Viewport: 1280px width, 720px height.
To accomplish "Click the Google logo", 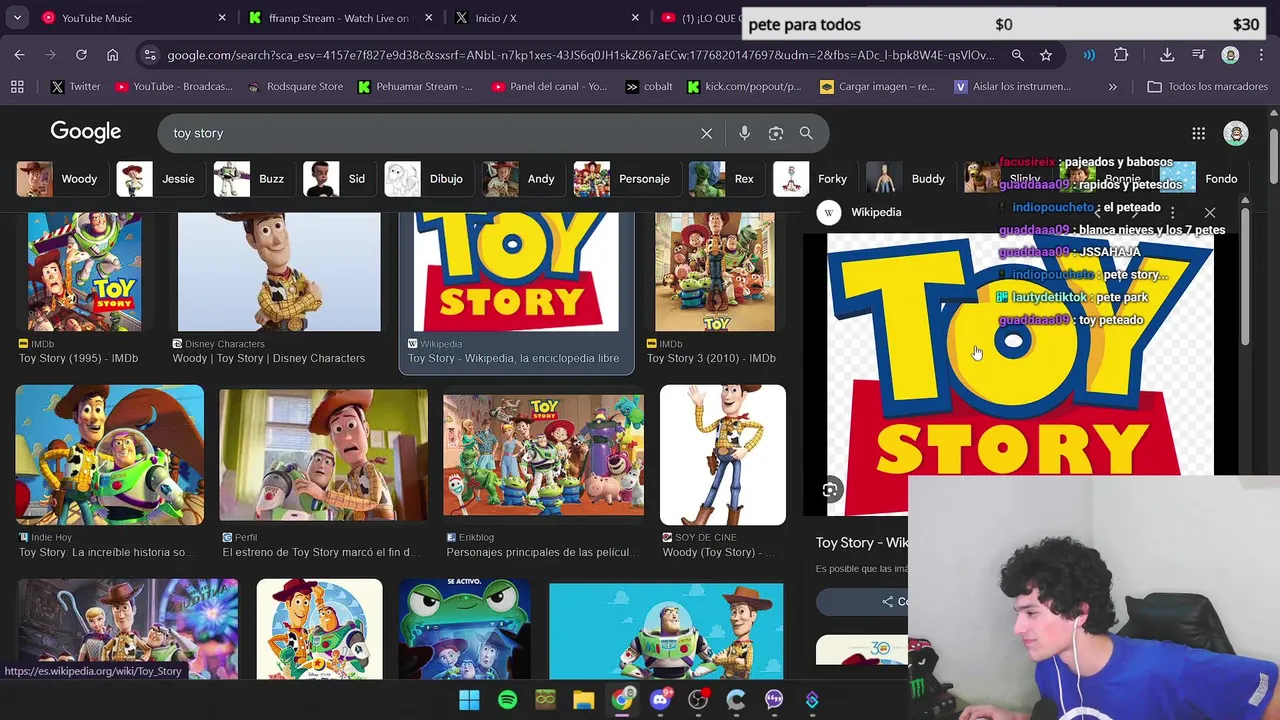I will click(x=86, y=132).
